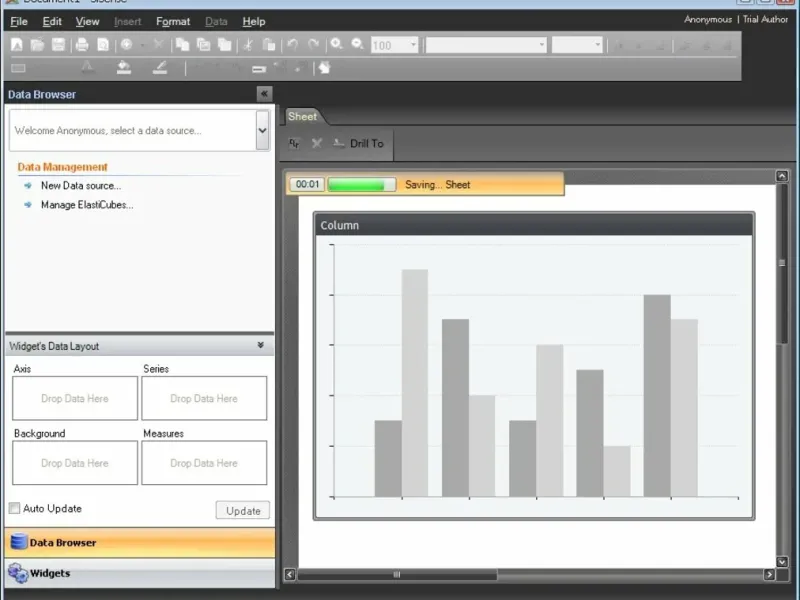Print using the printer toolbar icon
Screen dimensions: 800x600
point(82,45)
